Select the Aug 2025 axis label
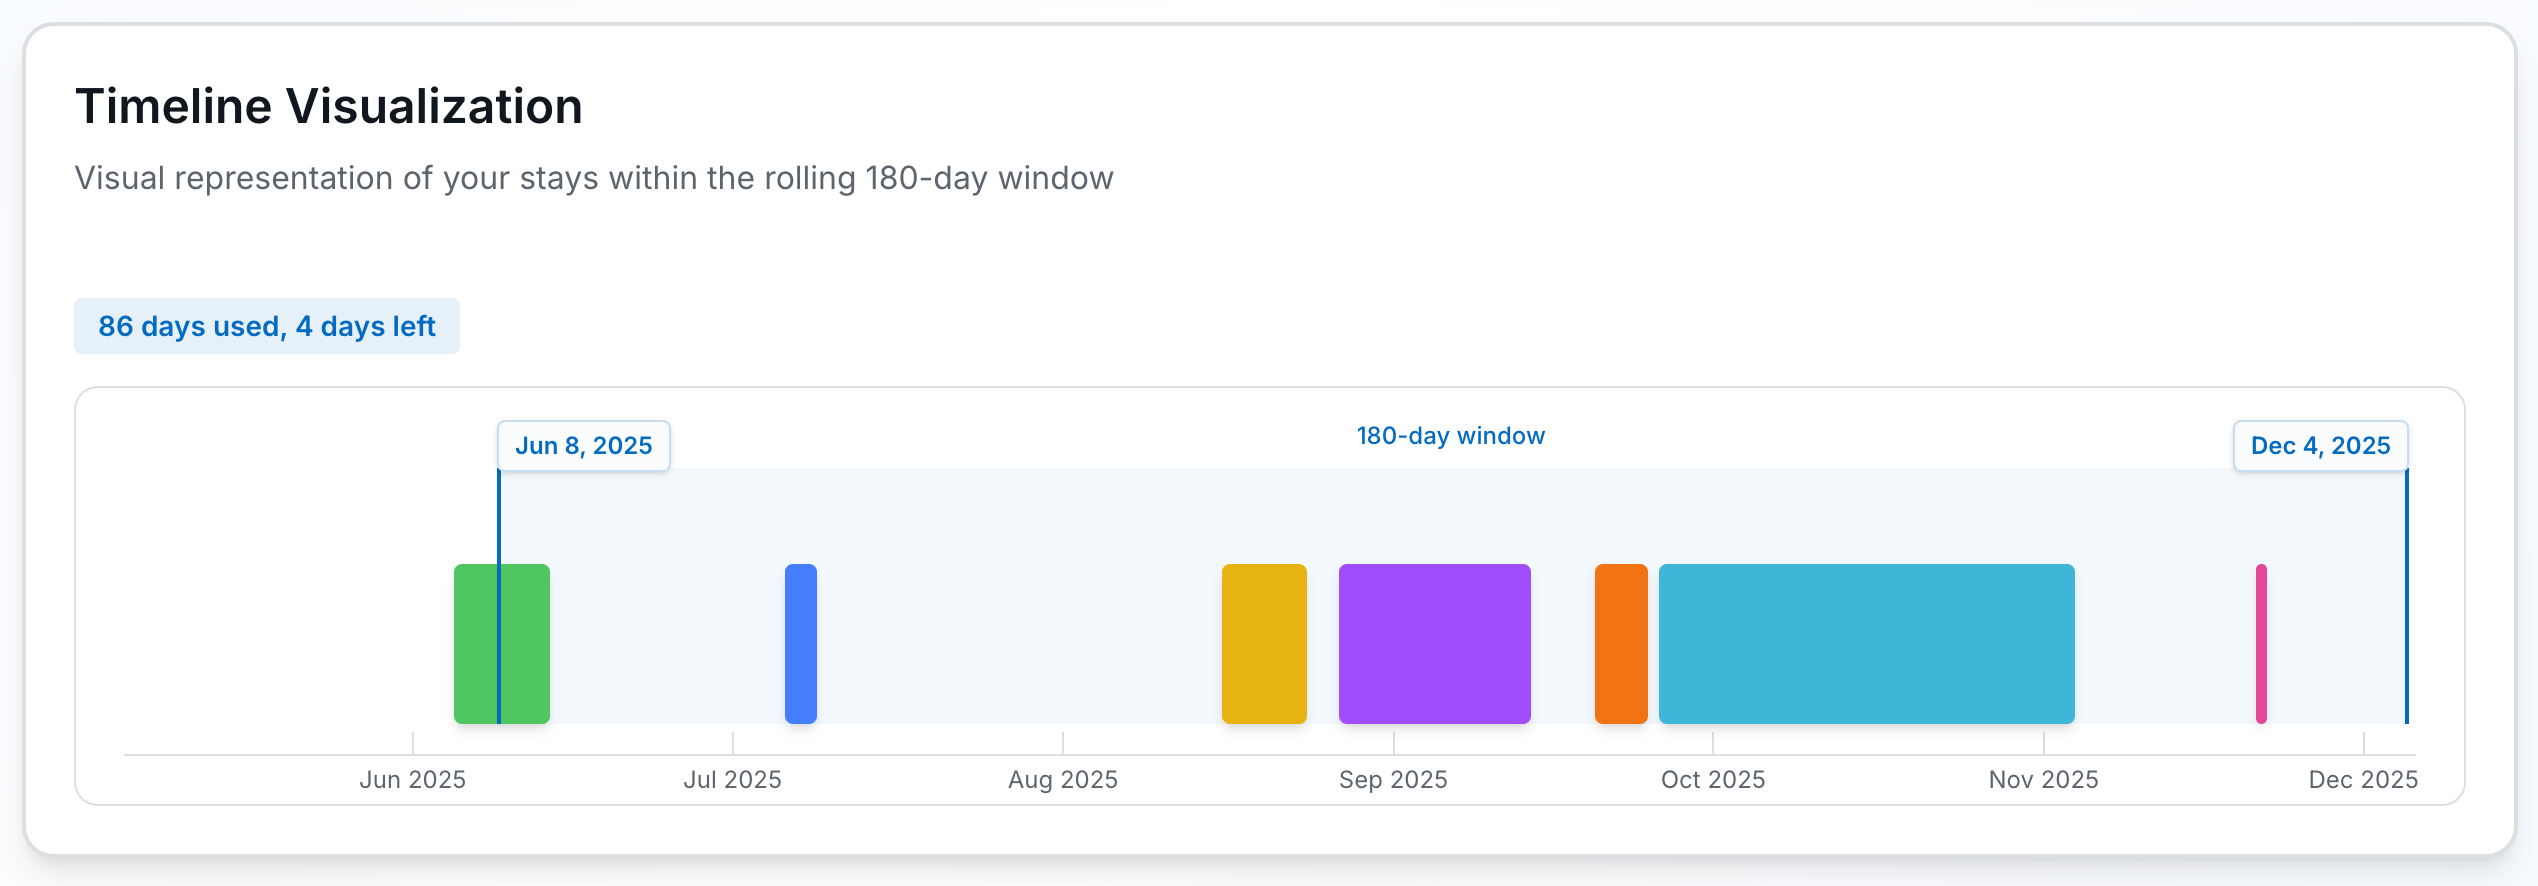This screenshot has width=2538, height=886. coord(1062,780)
